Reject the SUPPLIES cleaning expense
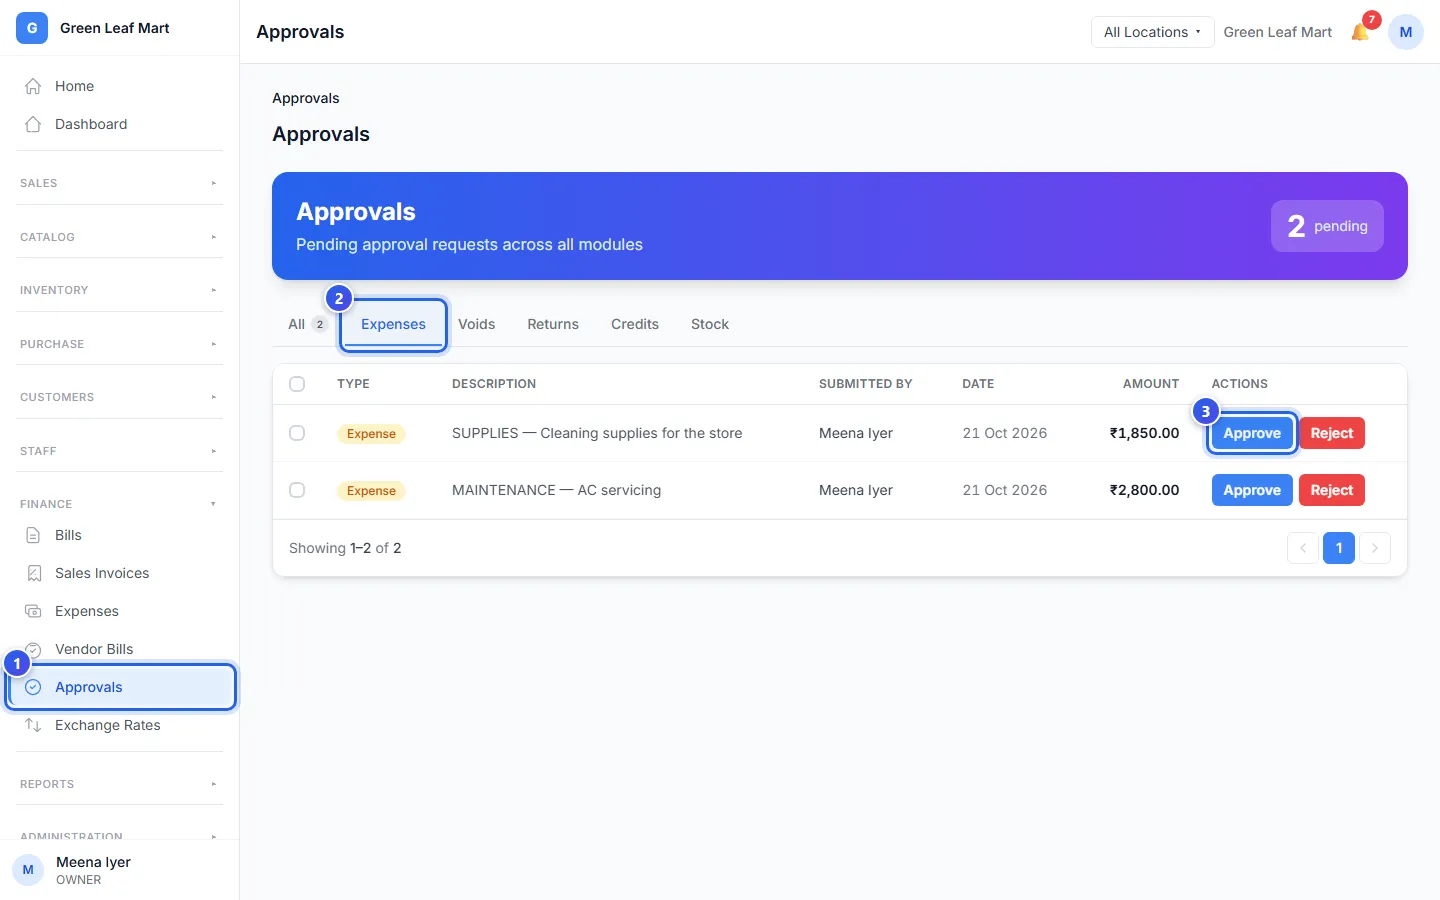 (x=1332, y=433)
